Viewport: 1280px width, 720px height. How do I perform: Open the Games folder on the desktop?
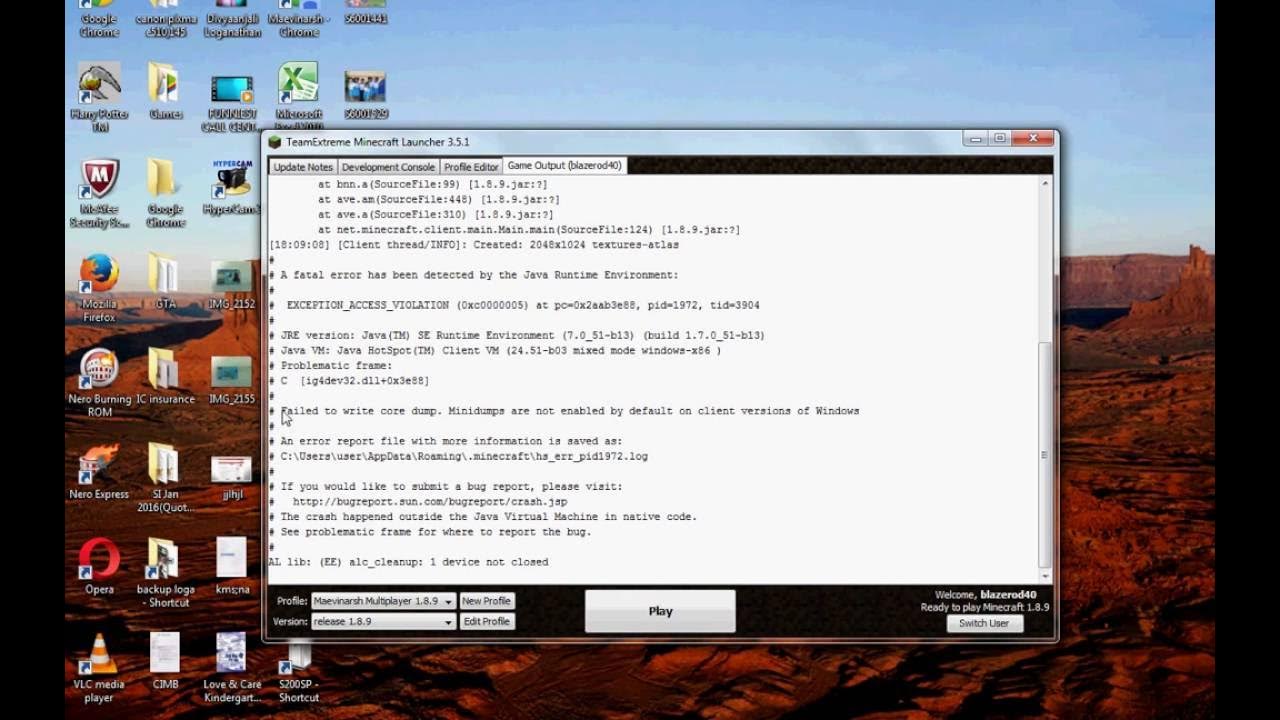point(165,92)
